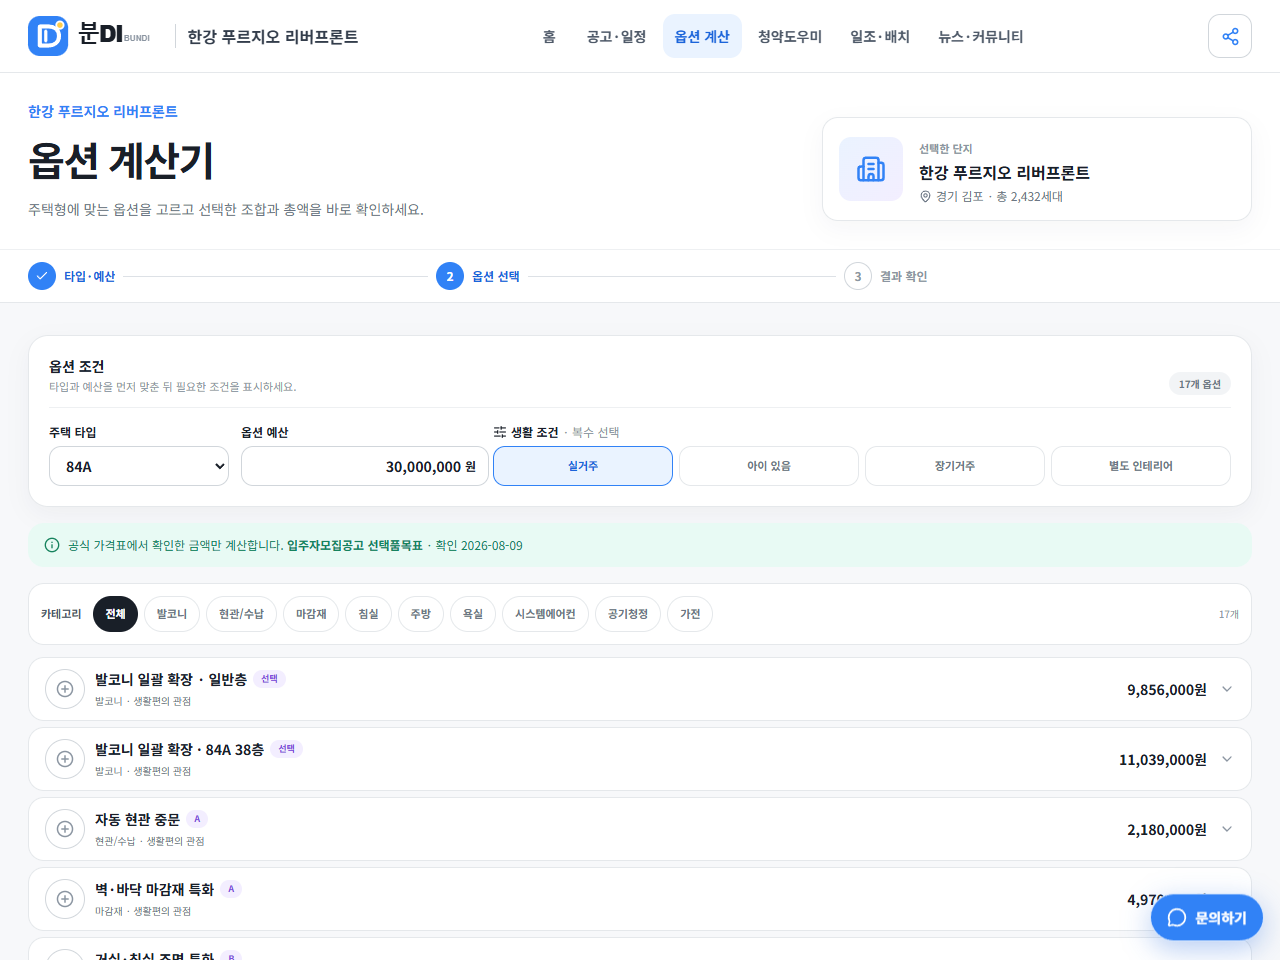This screenshot has width=1280, height=960.
Task: Click the filter sliders icon by 생활 조건
Action: click(500, 432)
